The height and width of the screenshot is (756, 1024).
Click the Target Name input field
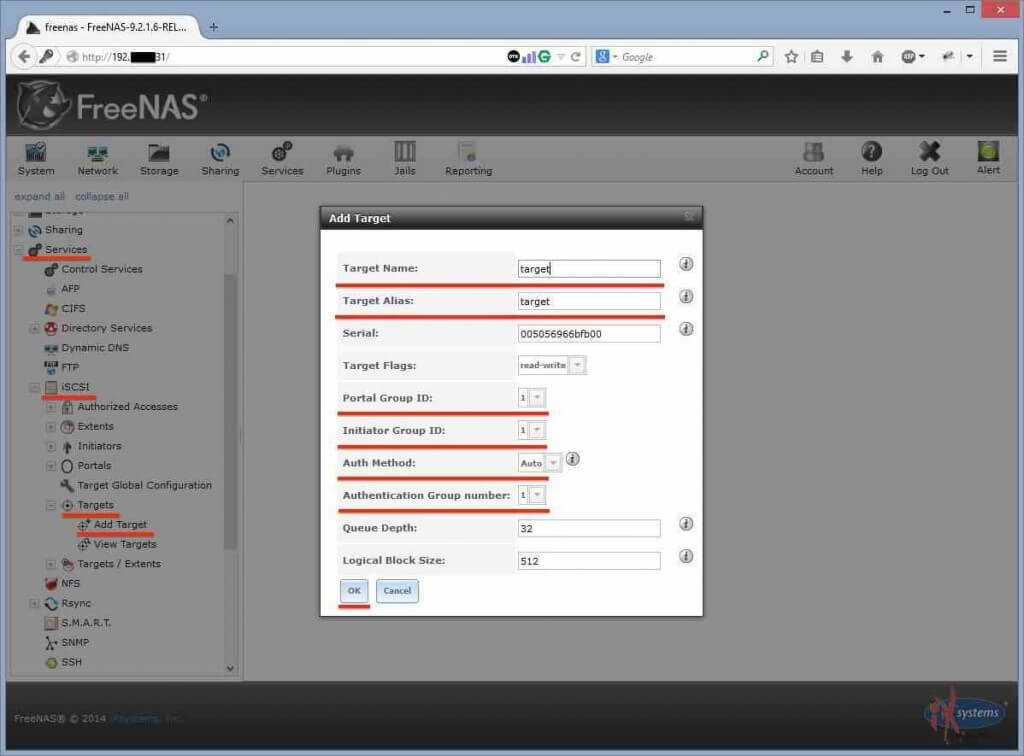point(589,268)
